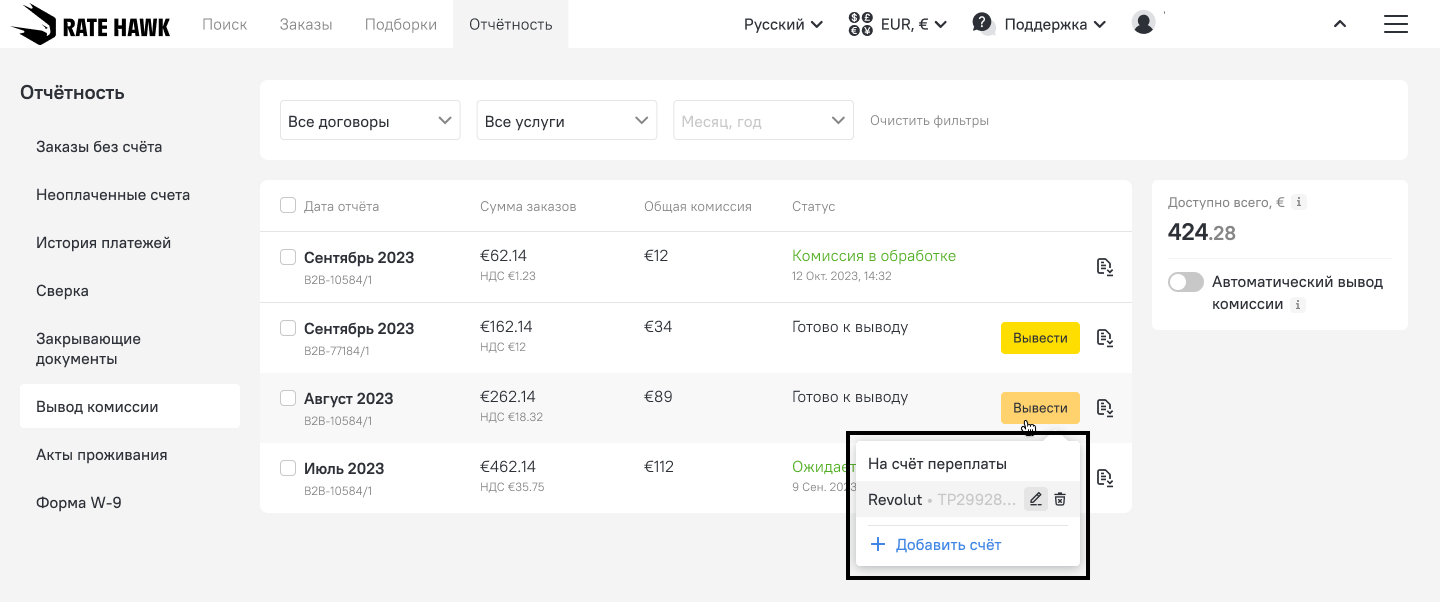This screenshot has width=1440, height=602.
Task: Open the hamburger menu icon
Action: click(x=1395, y=24)
